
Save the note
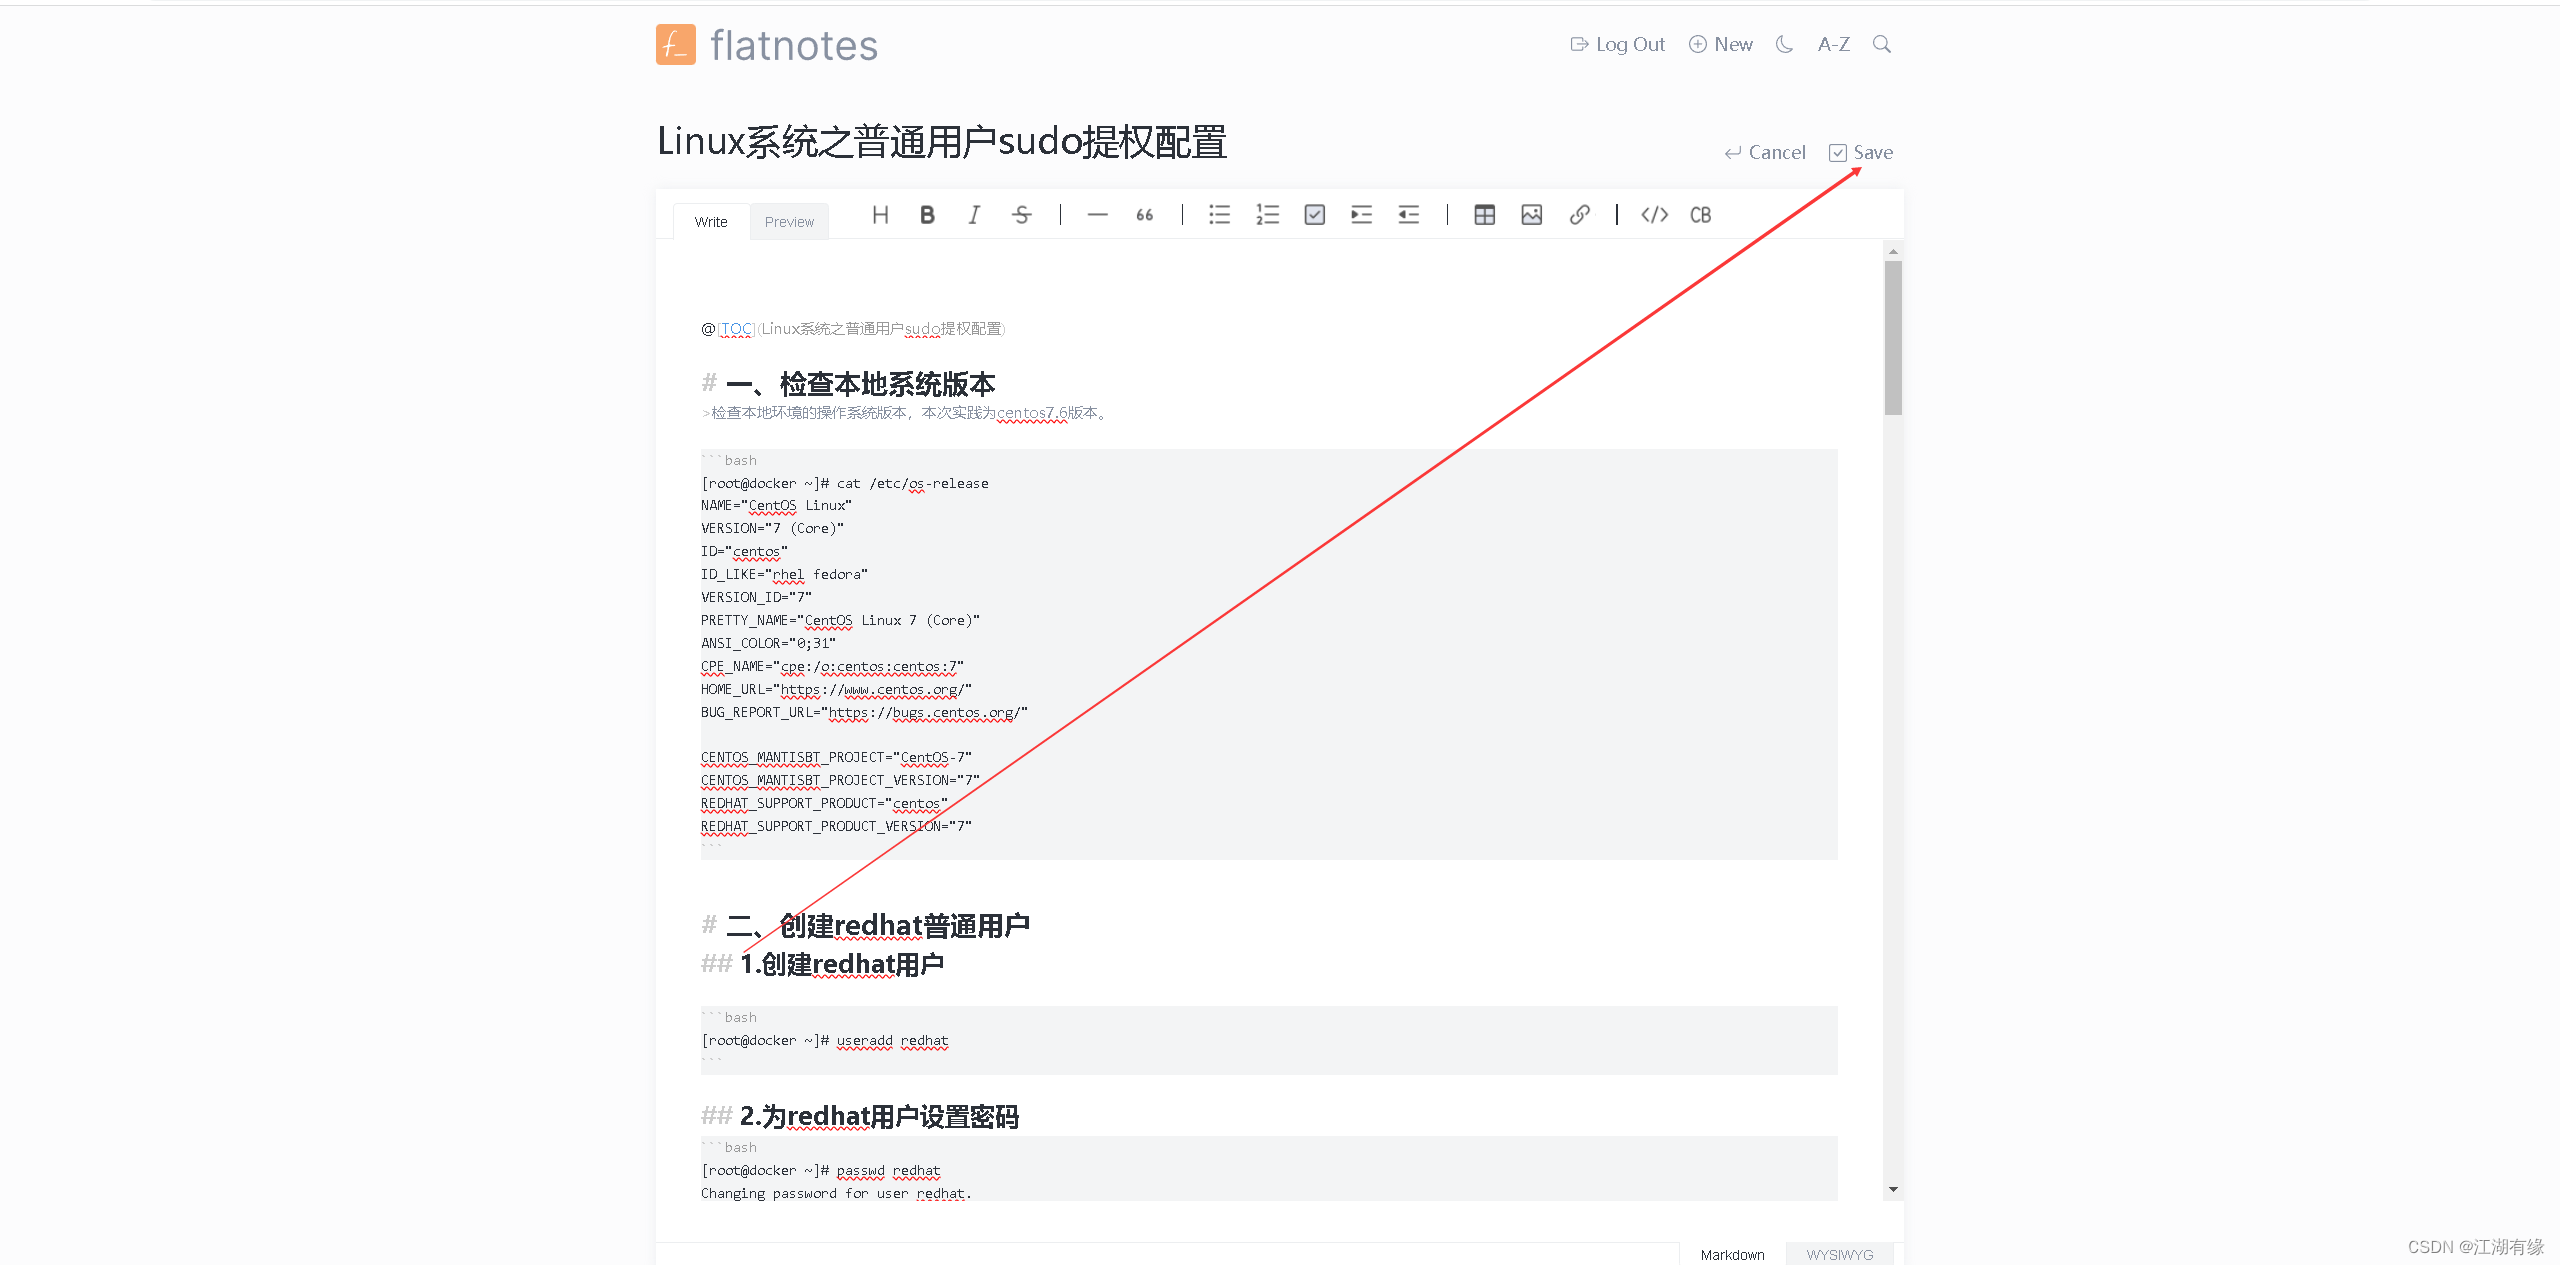pos(1860,152)
